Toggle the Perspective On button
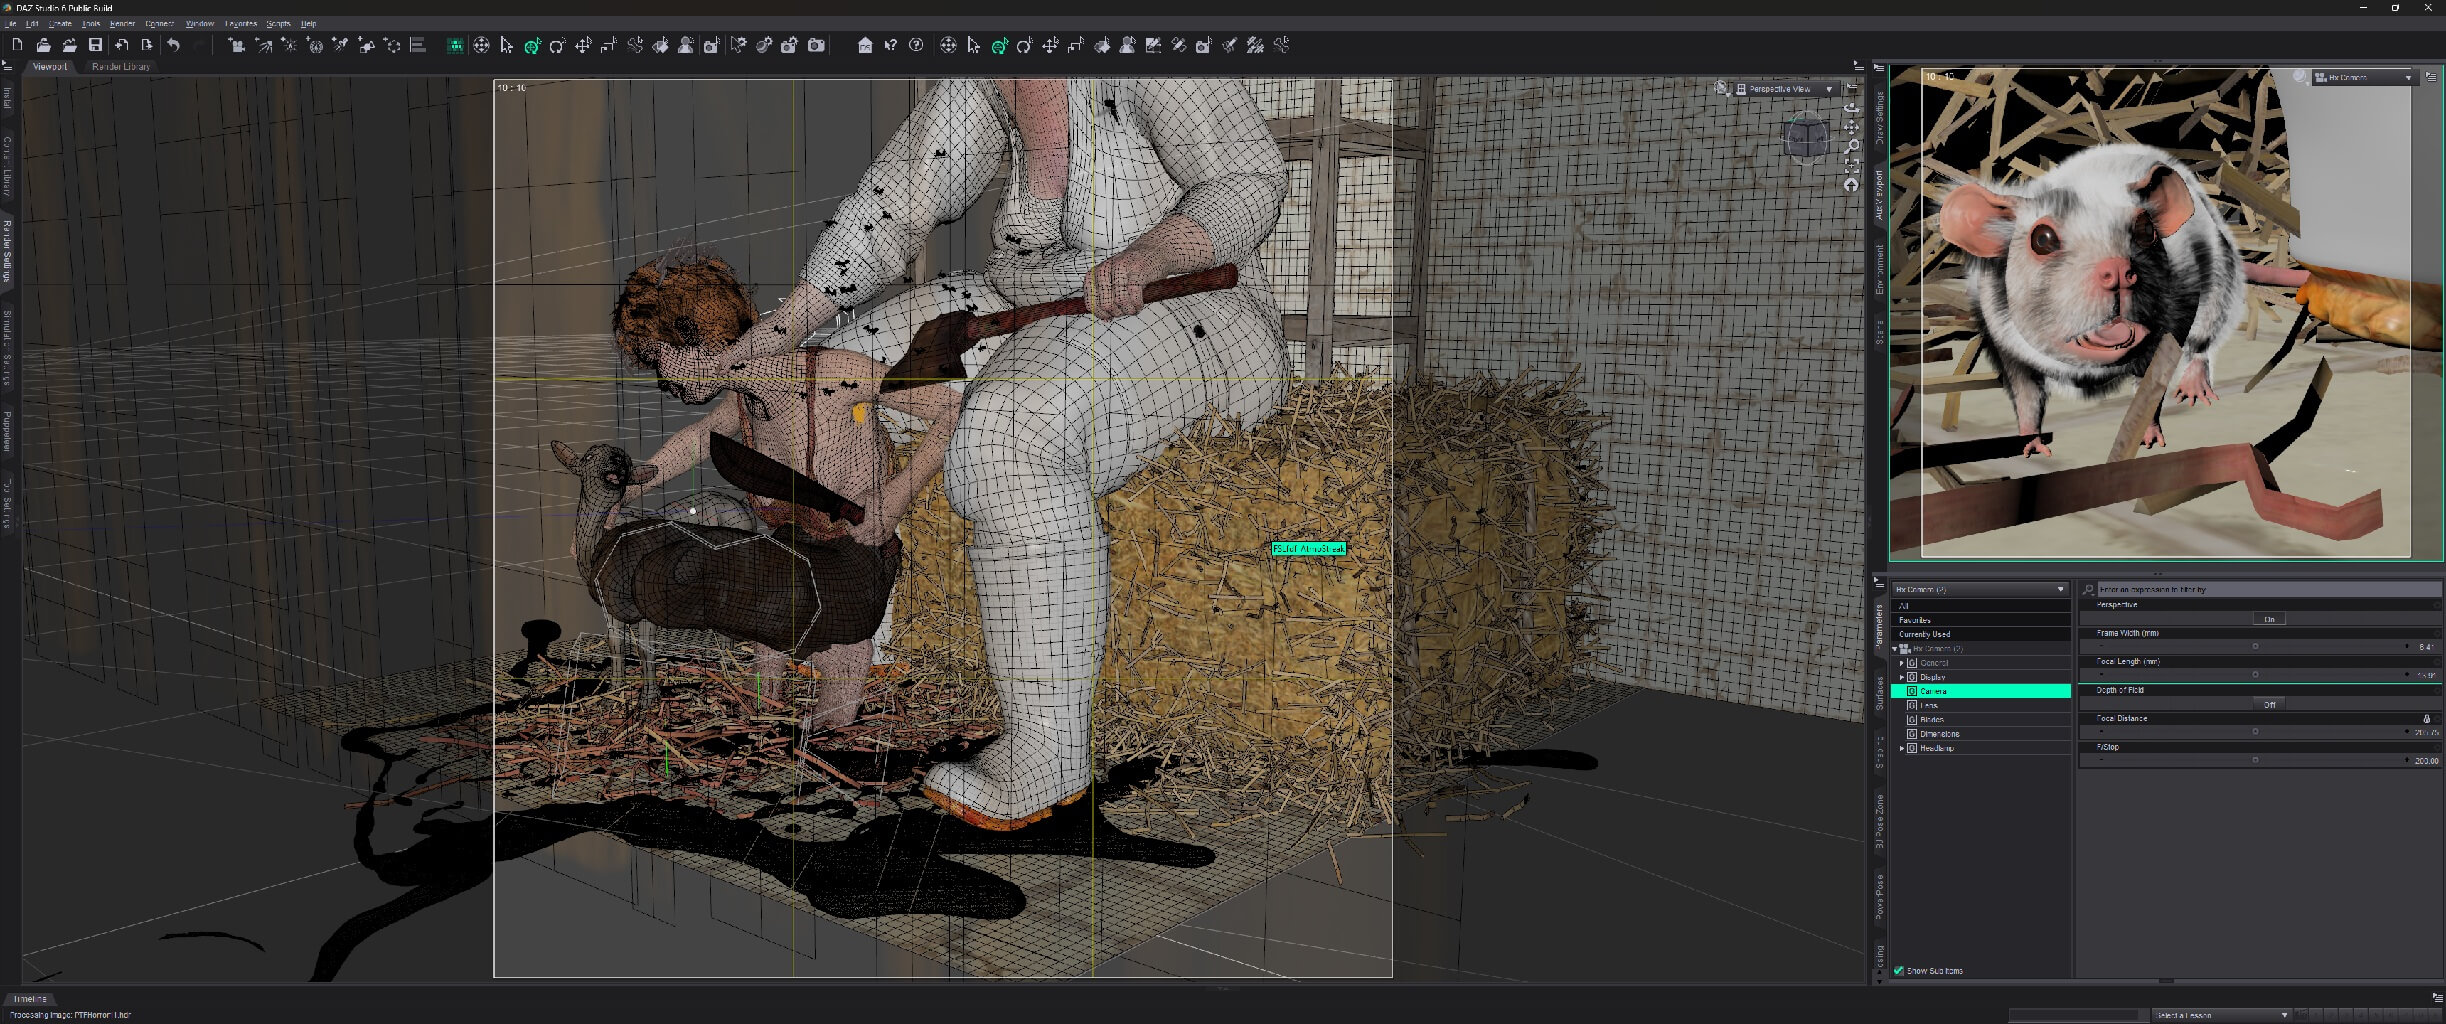 coord(2269,620)
